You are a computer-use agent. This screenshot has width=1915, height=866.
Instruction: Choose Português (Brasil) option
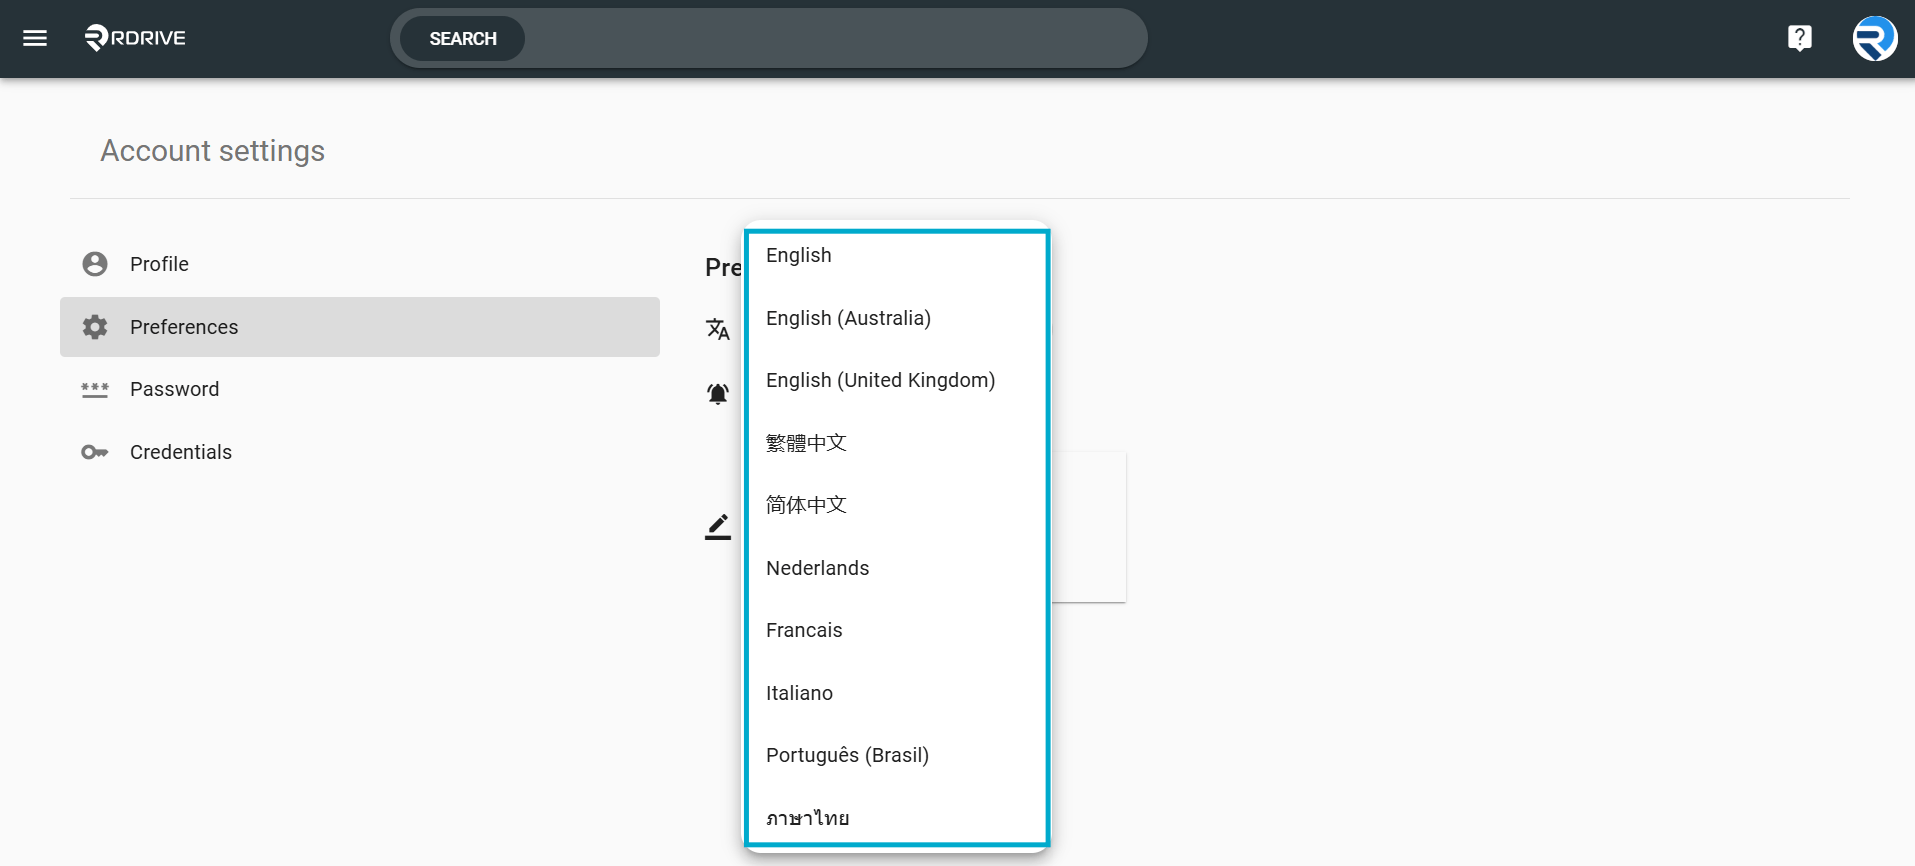(897, 755)
